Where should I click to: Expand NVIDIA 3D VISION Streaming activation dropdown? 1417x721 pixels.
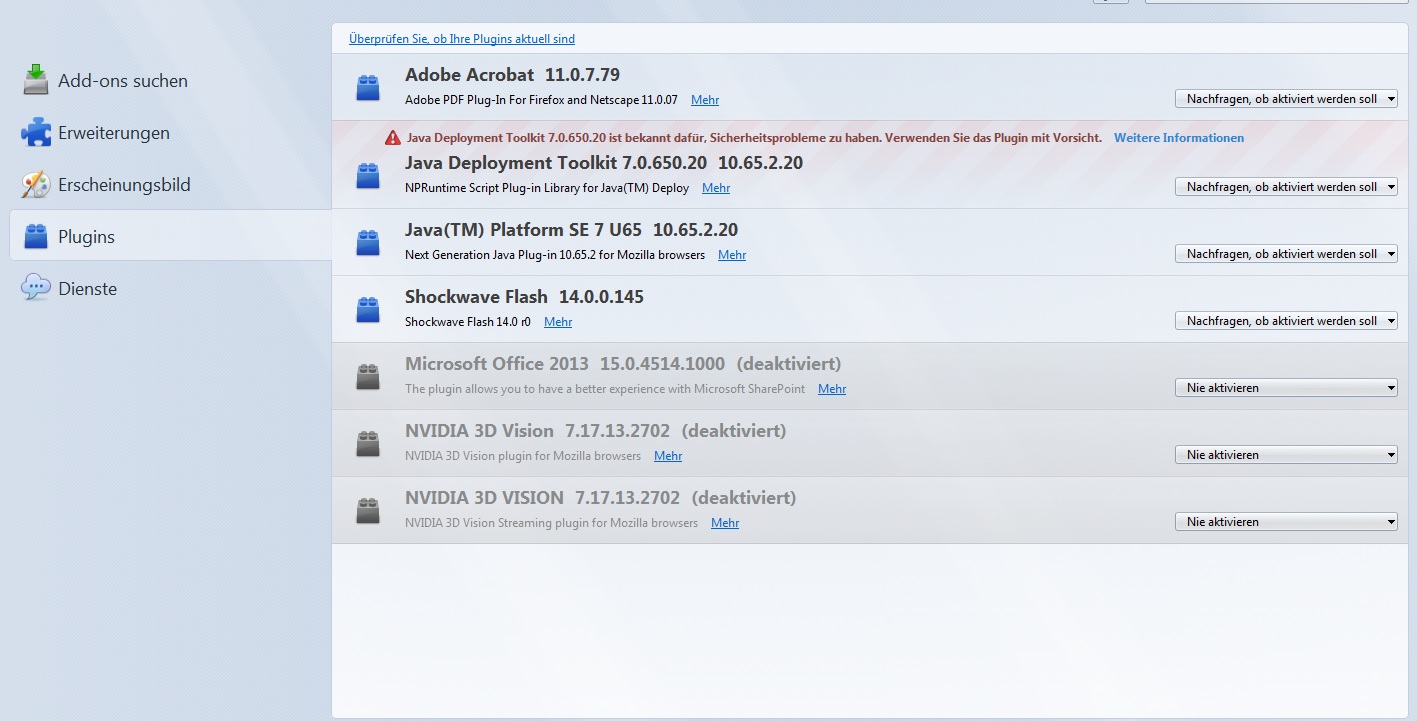click(1285, 522)
